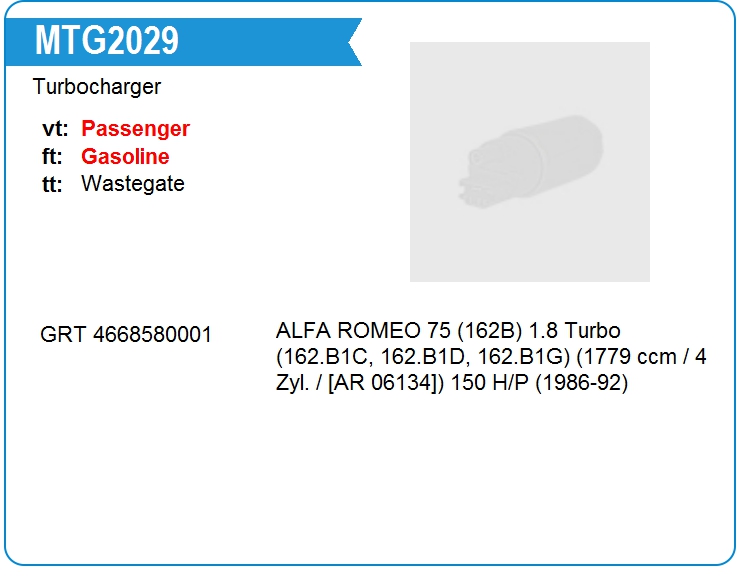This screenshot has width=740, height=576.
Task: Click the tt: label
Action: coord(53,184)
